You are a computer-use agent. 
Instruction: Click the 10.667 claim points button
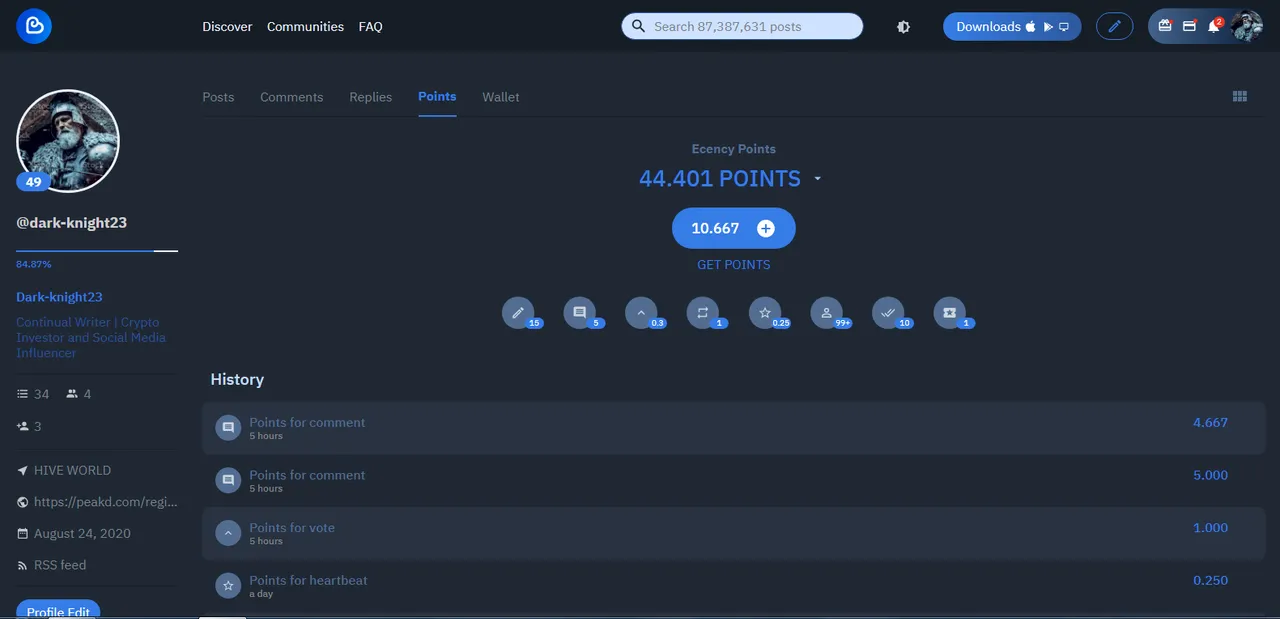pos(734,228)
